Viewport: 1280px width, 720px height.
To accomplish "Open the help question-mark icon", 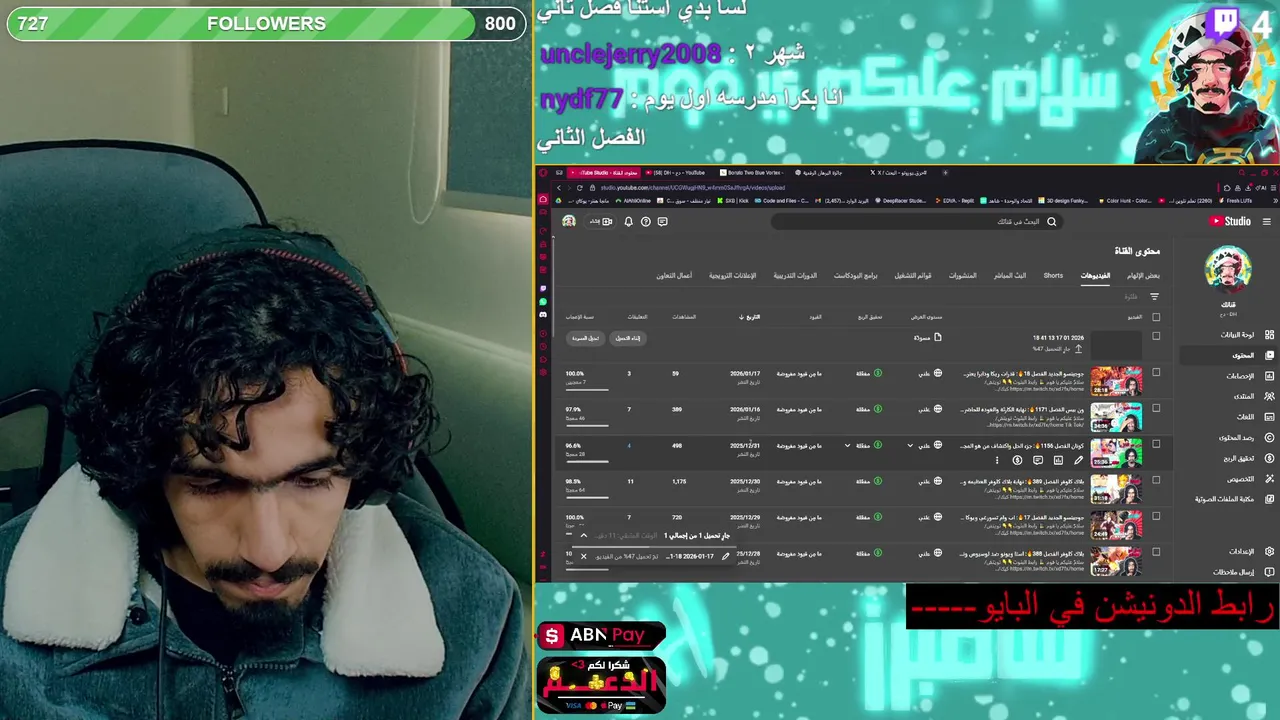I will (x=646, y=222).
